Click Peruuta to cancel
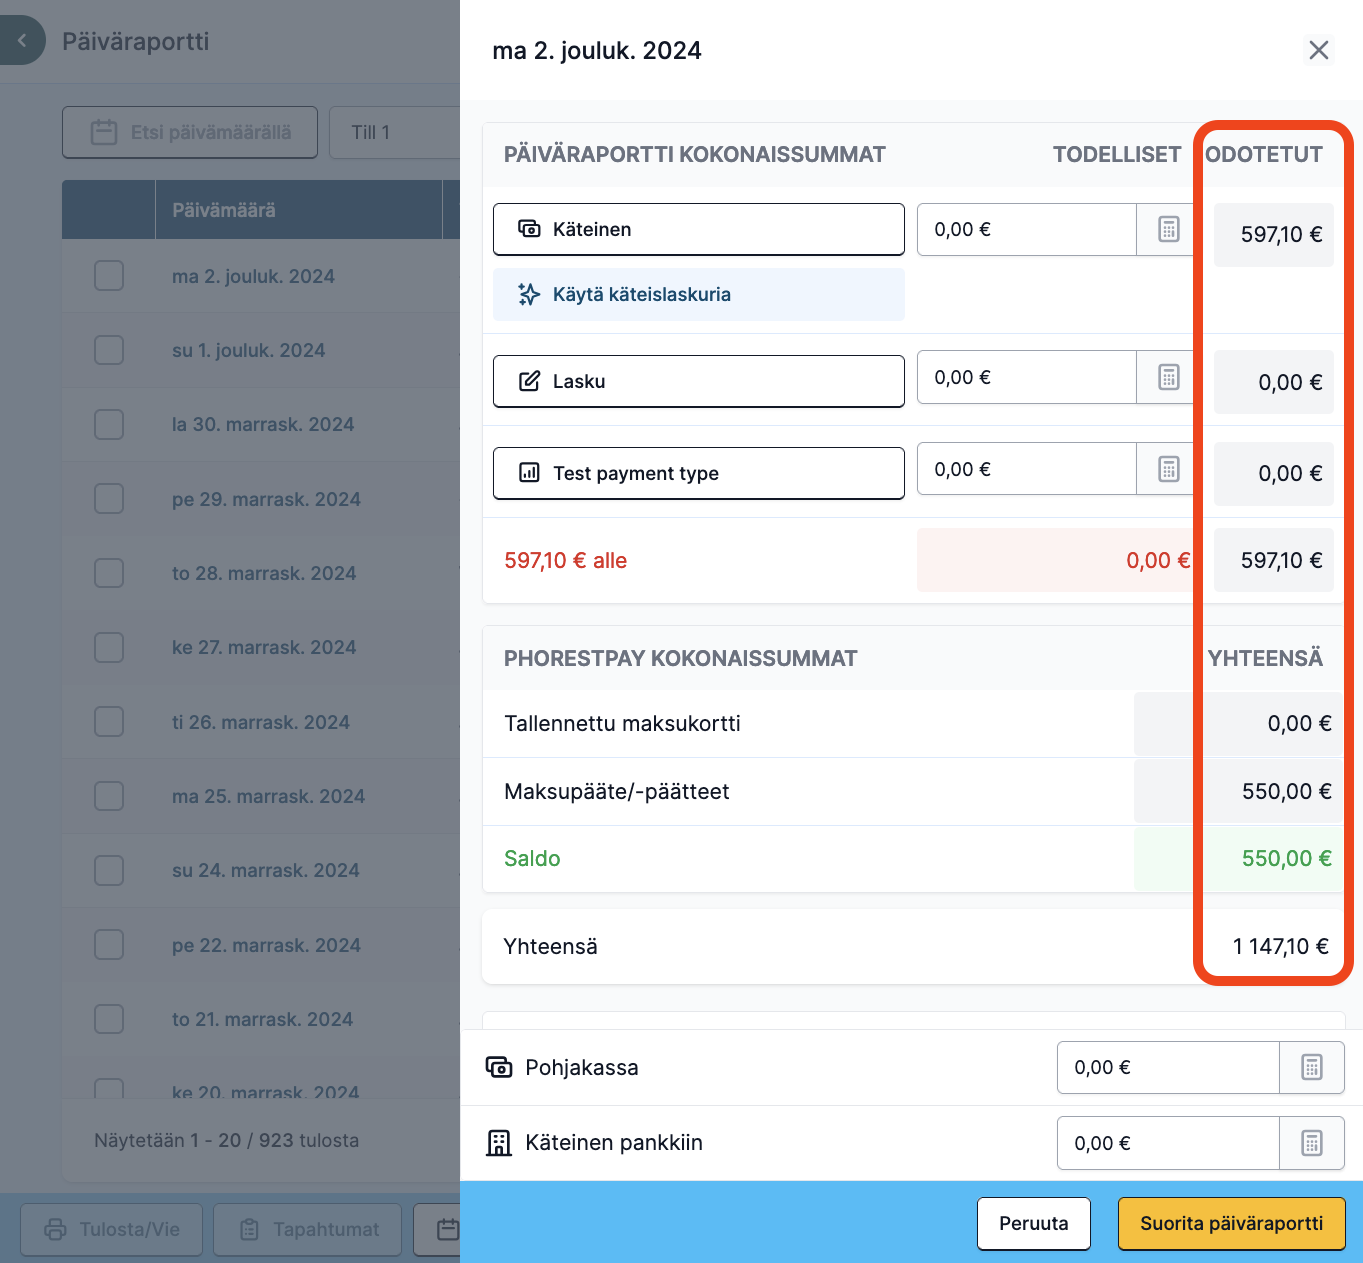The height and width of the screenshot is (1263, 1363). (x=1034, y=1223)
